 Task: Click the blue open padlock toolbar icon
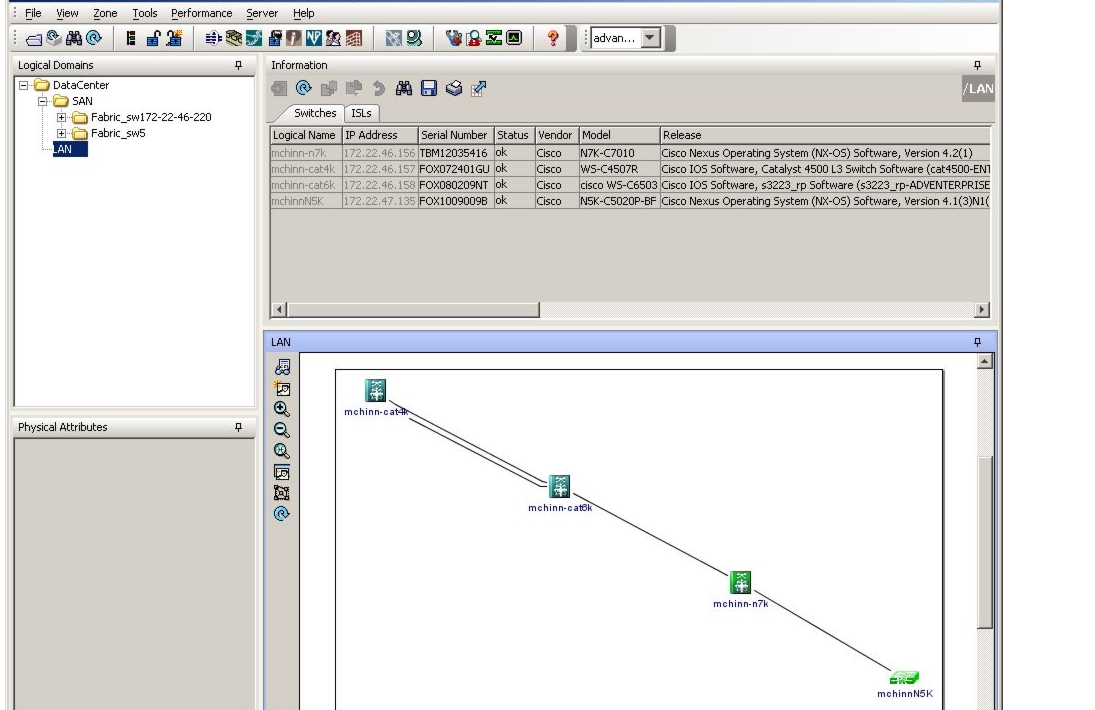click(154, 38)
